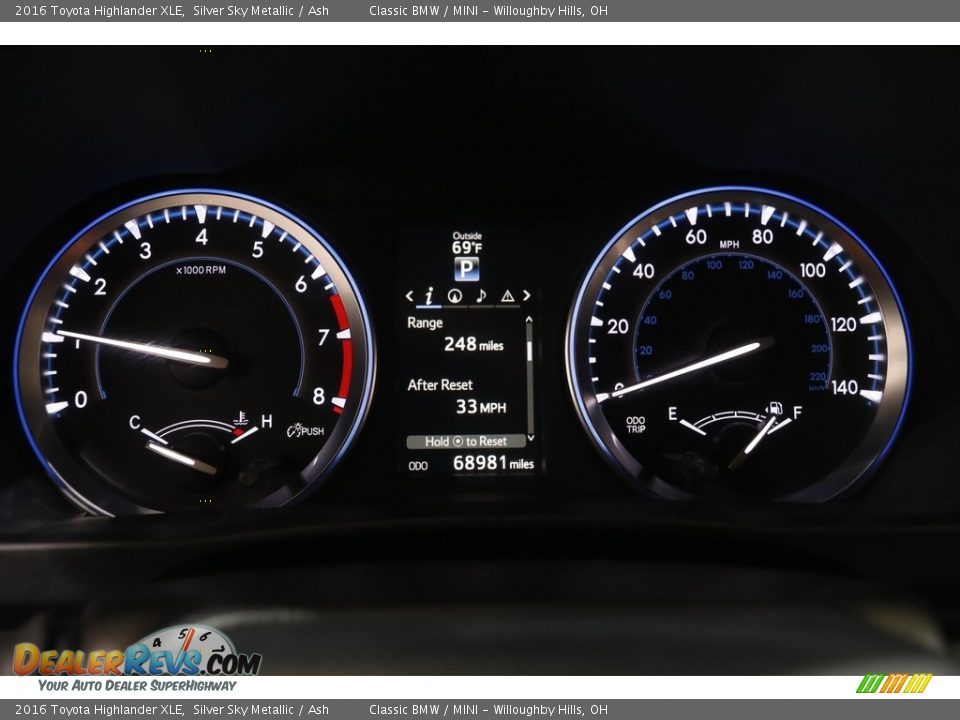Screen dimensions: 960x720
Task: Select the 'After Reset' label
Action: coord(440,385)
